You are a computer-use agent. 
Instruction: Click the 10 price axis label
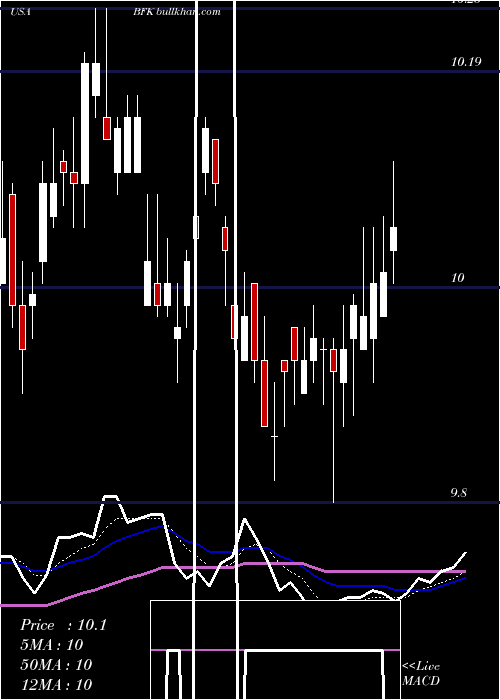[x=457, y=278]
